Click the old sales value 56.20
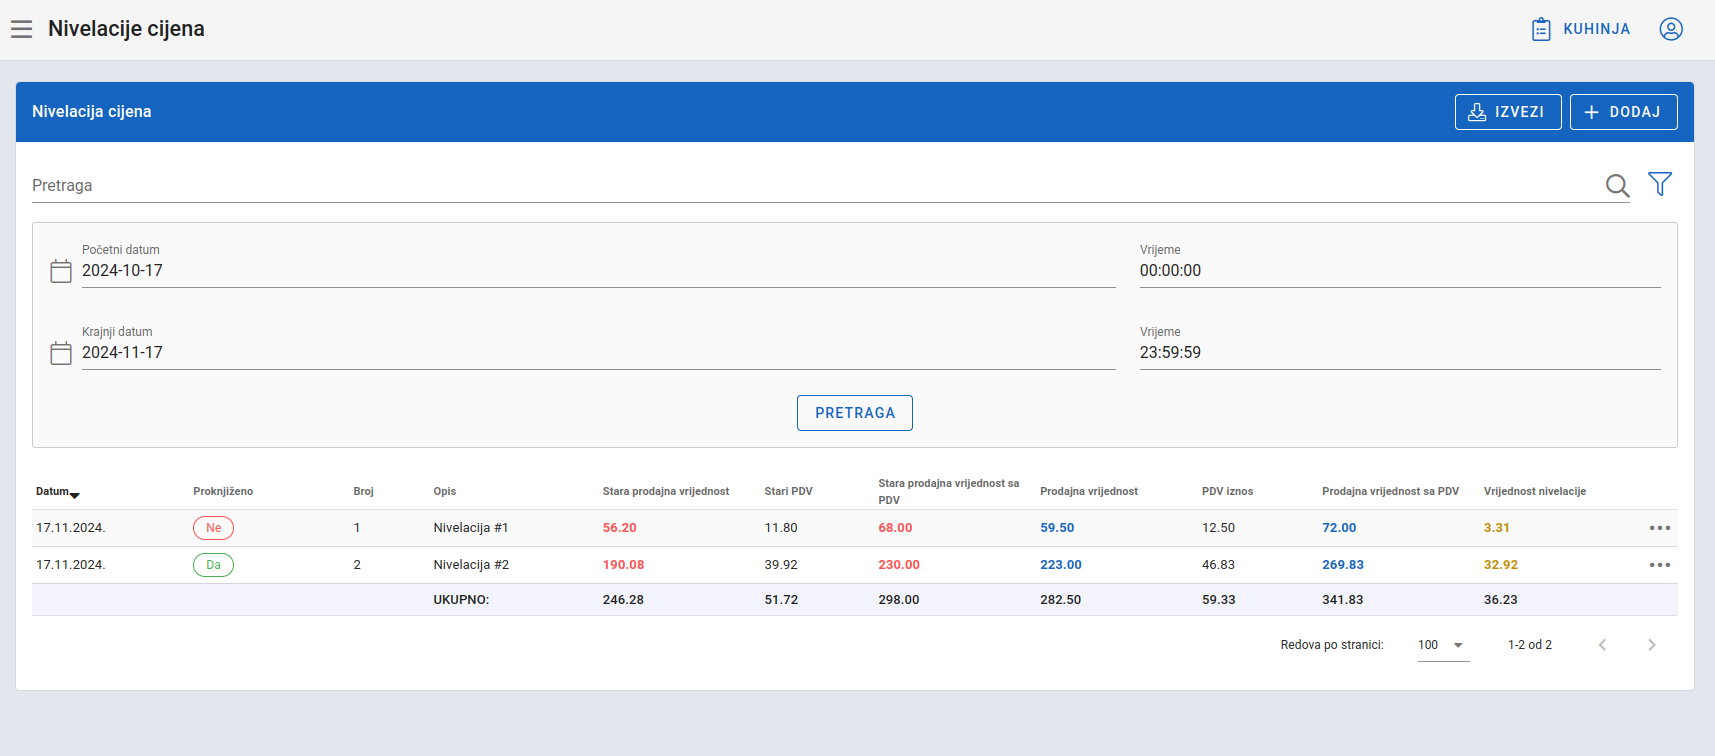 pyautogui.click(x=620, y=528)
